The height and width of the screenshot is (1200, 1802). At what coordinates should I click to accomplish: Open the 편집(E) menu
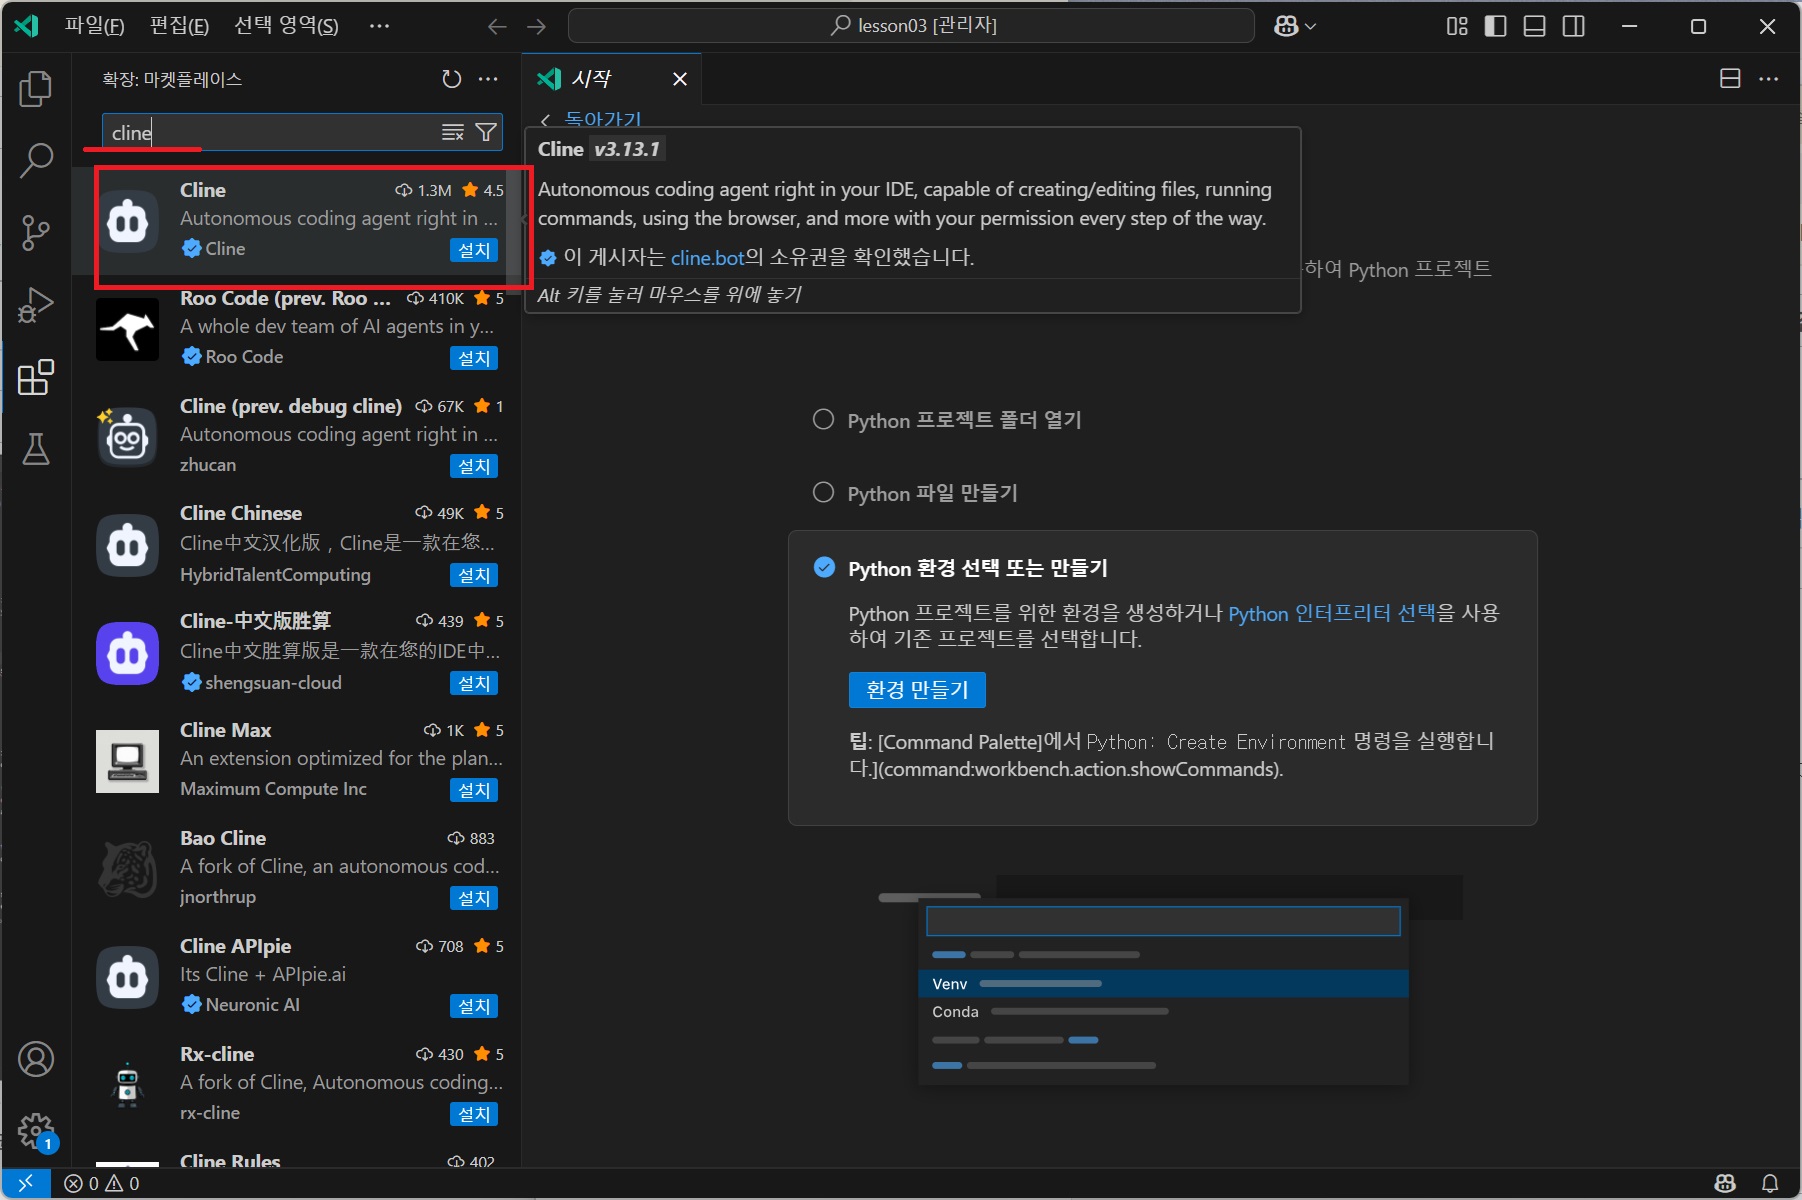coord(179,26)
